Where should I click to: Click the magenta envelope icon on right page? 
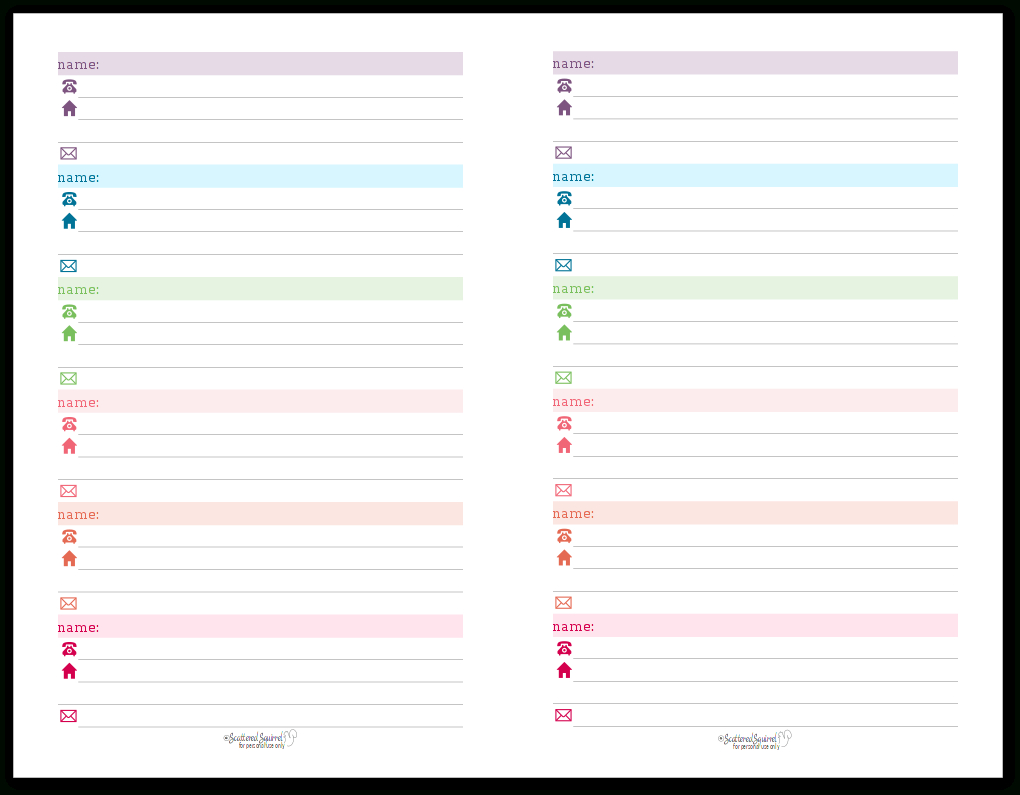563,715
